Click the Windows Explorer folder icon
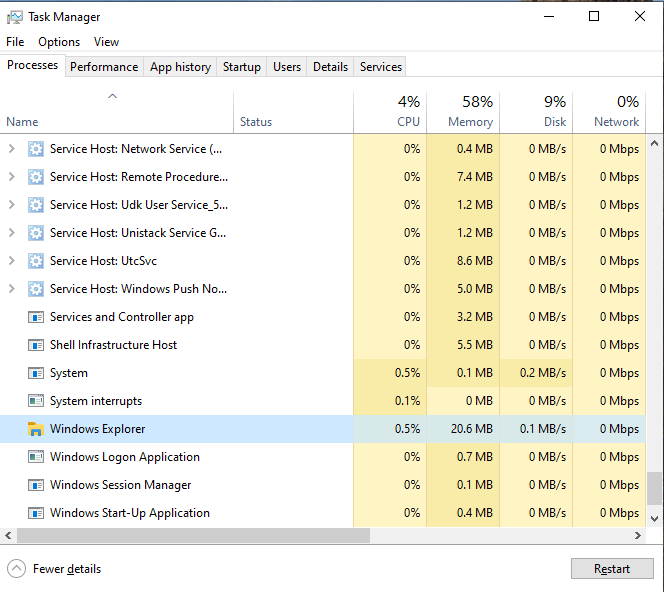664x592 pixels. click(36, 429)
